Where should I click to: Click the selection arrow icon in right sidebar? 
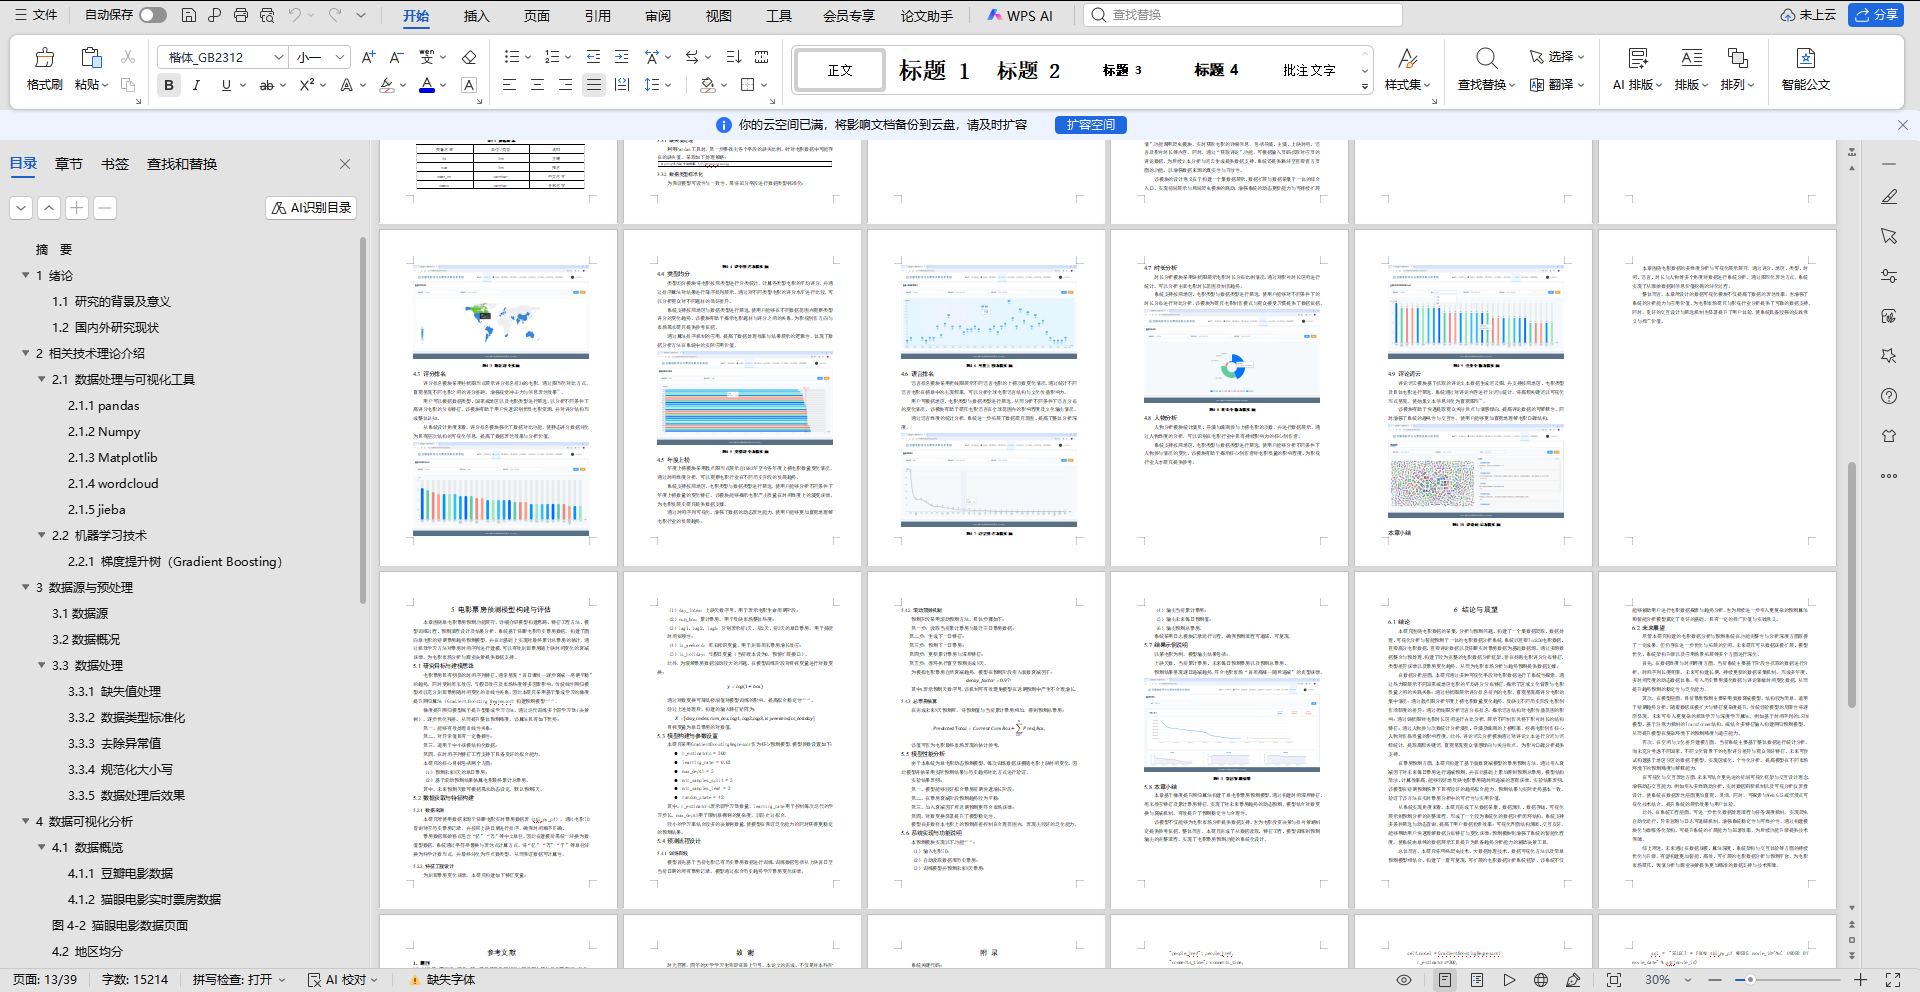(1889, 236)
